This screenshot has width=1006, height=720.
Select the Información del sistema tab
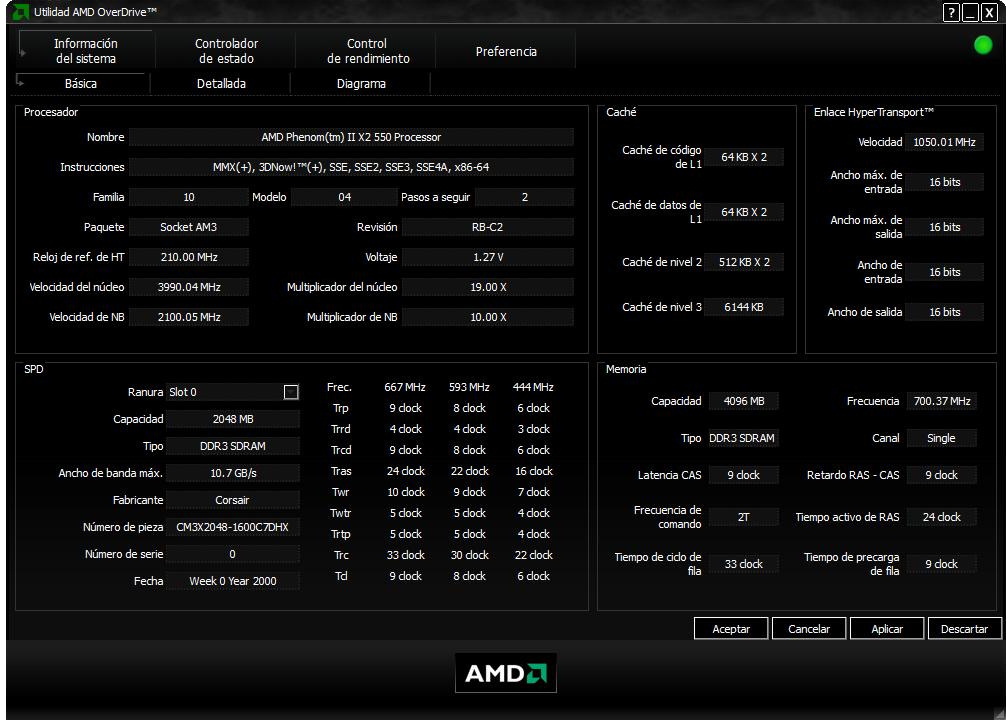86,51
